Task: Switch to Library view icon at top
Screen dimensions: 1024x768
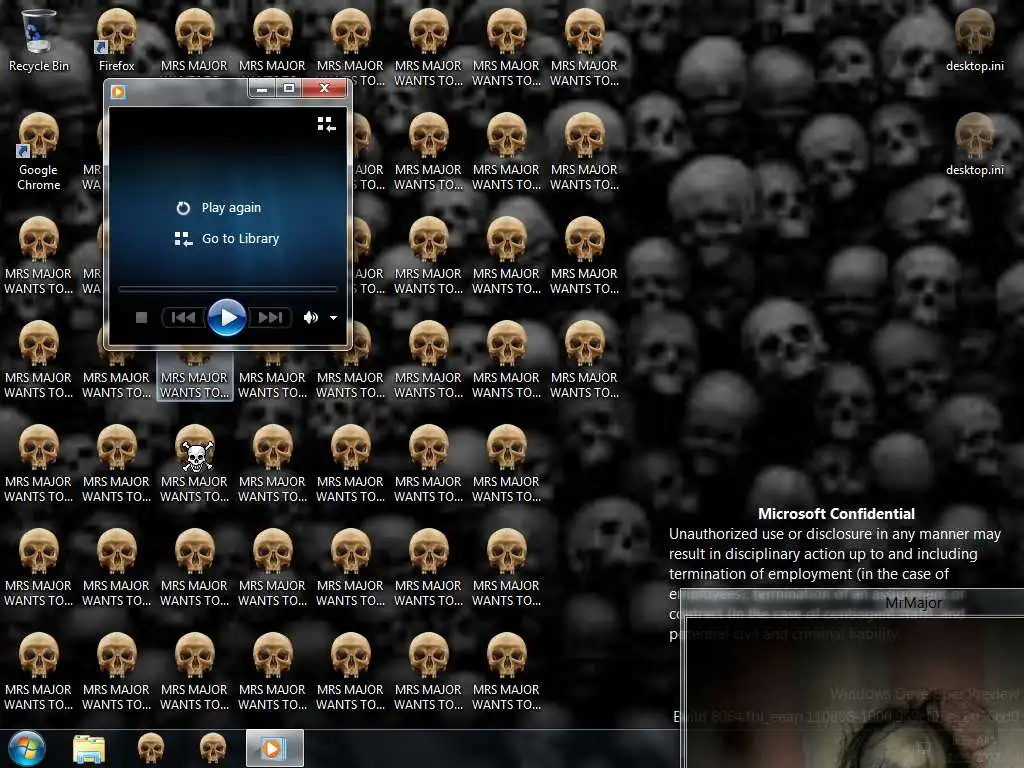Action: point(327,124)
